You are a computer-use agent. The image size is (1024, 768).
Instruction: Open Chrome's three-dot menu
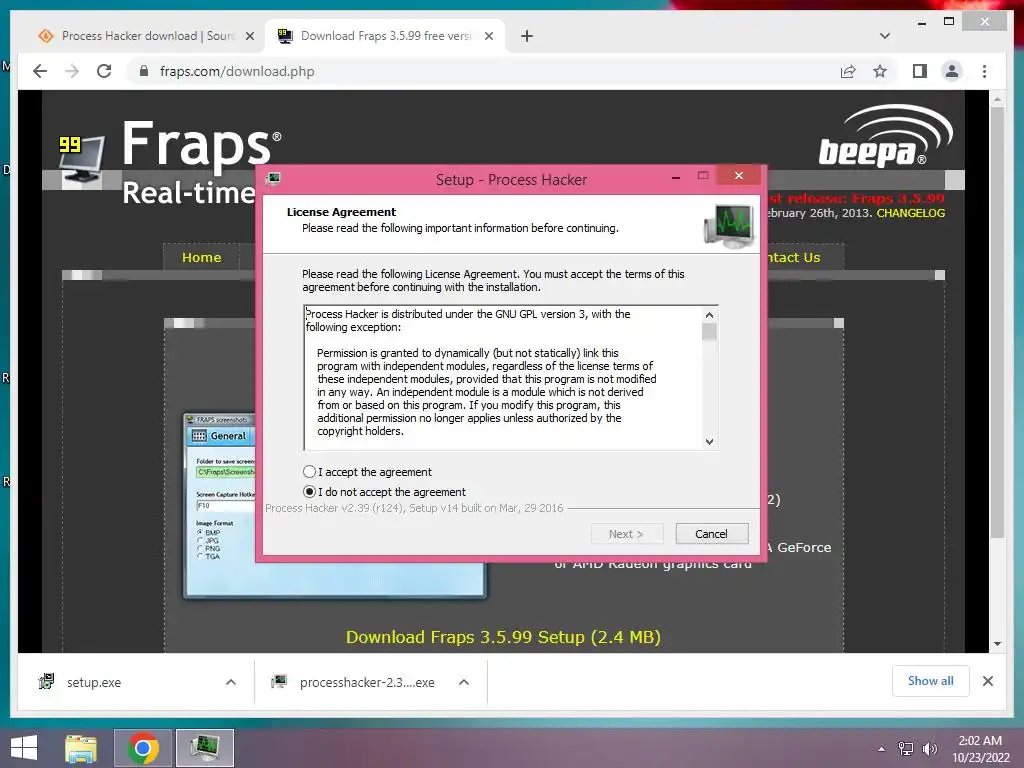(x=984, y=71)
